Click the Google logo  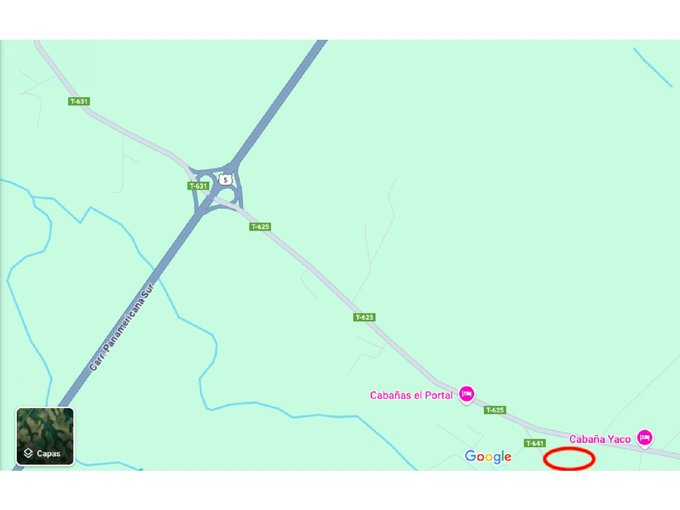pyautogui.click(x=488, y=456)
